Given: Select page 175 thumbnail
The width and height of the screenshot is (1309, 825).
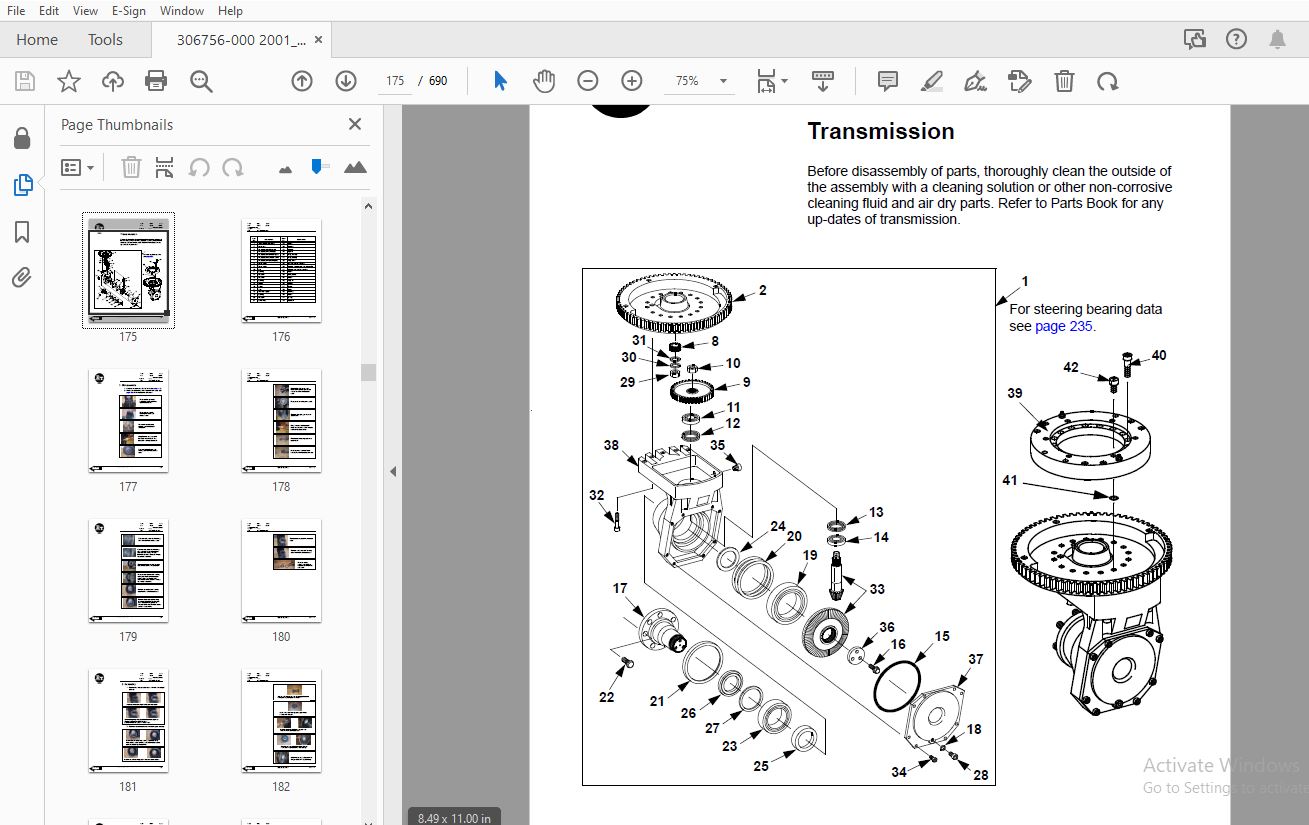Looking at the screenshot, I should 128,270.
